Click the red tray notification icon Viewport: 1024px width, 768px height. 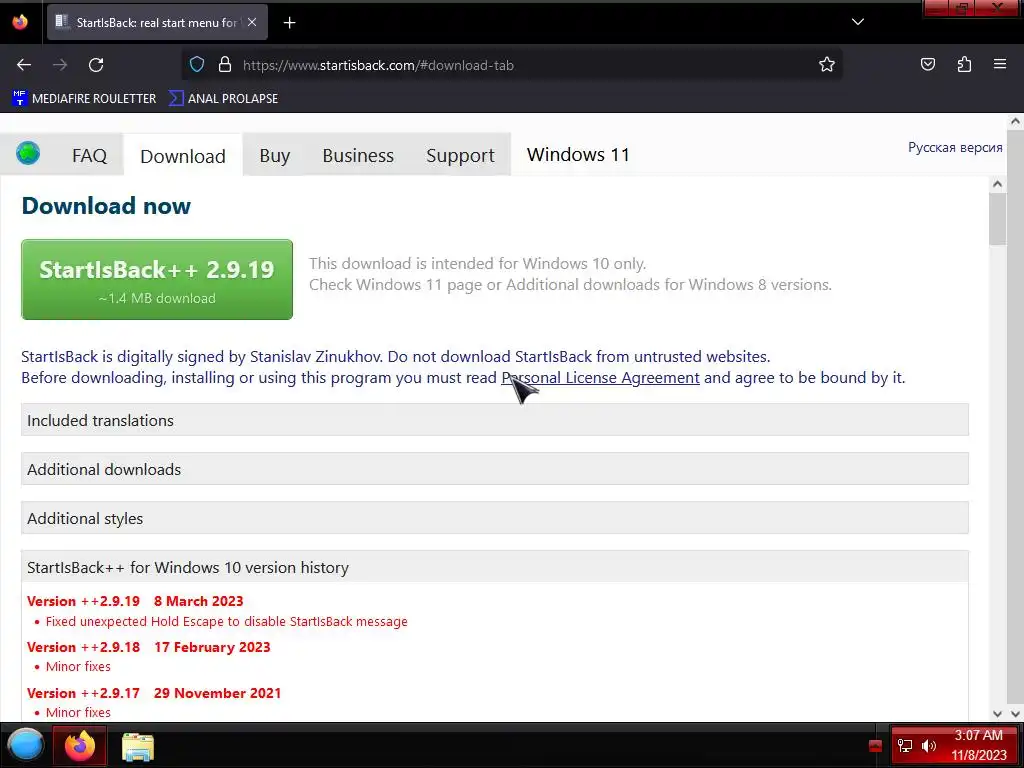tap(875, 746)
